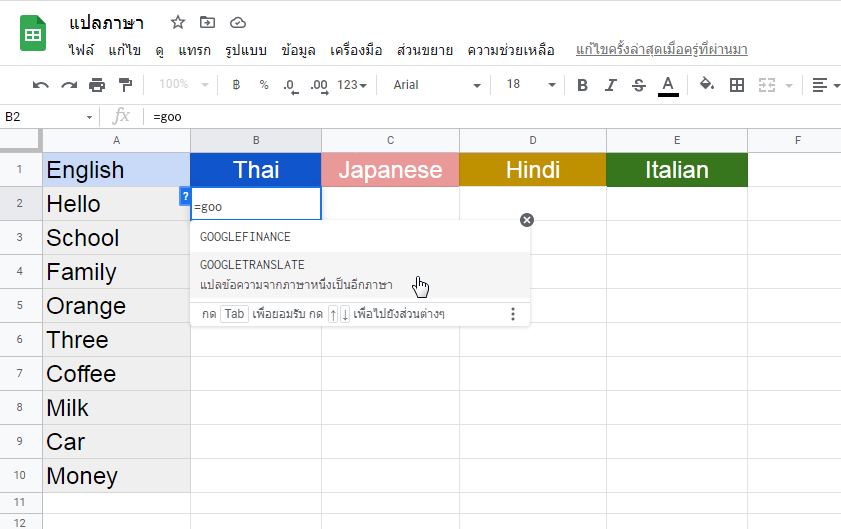
Task: Click the move to folder icon
Action: [207, 23]
